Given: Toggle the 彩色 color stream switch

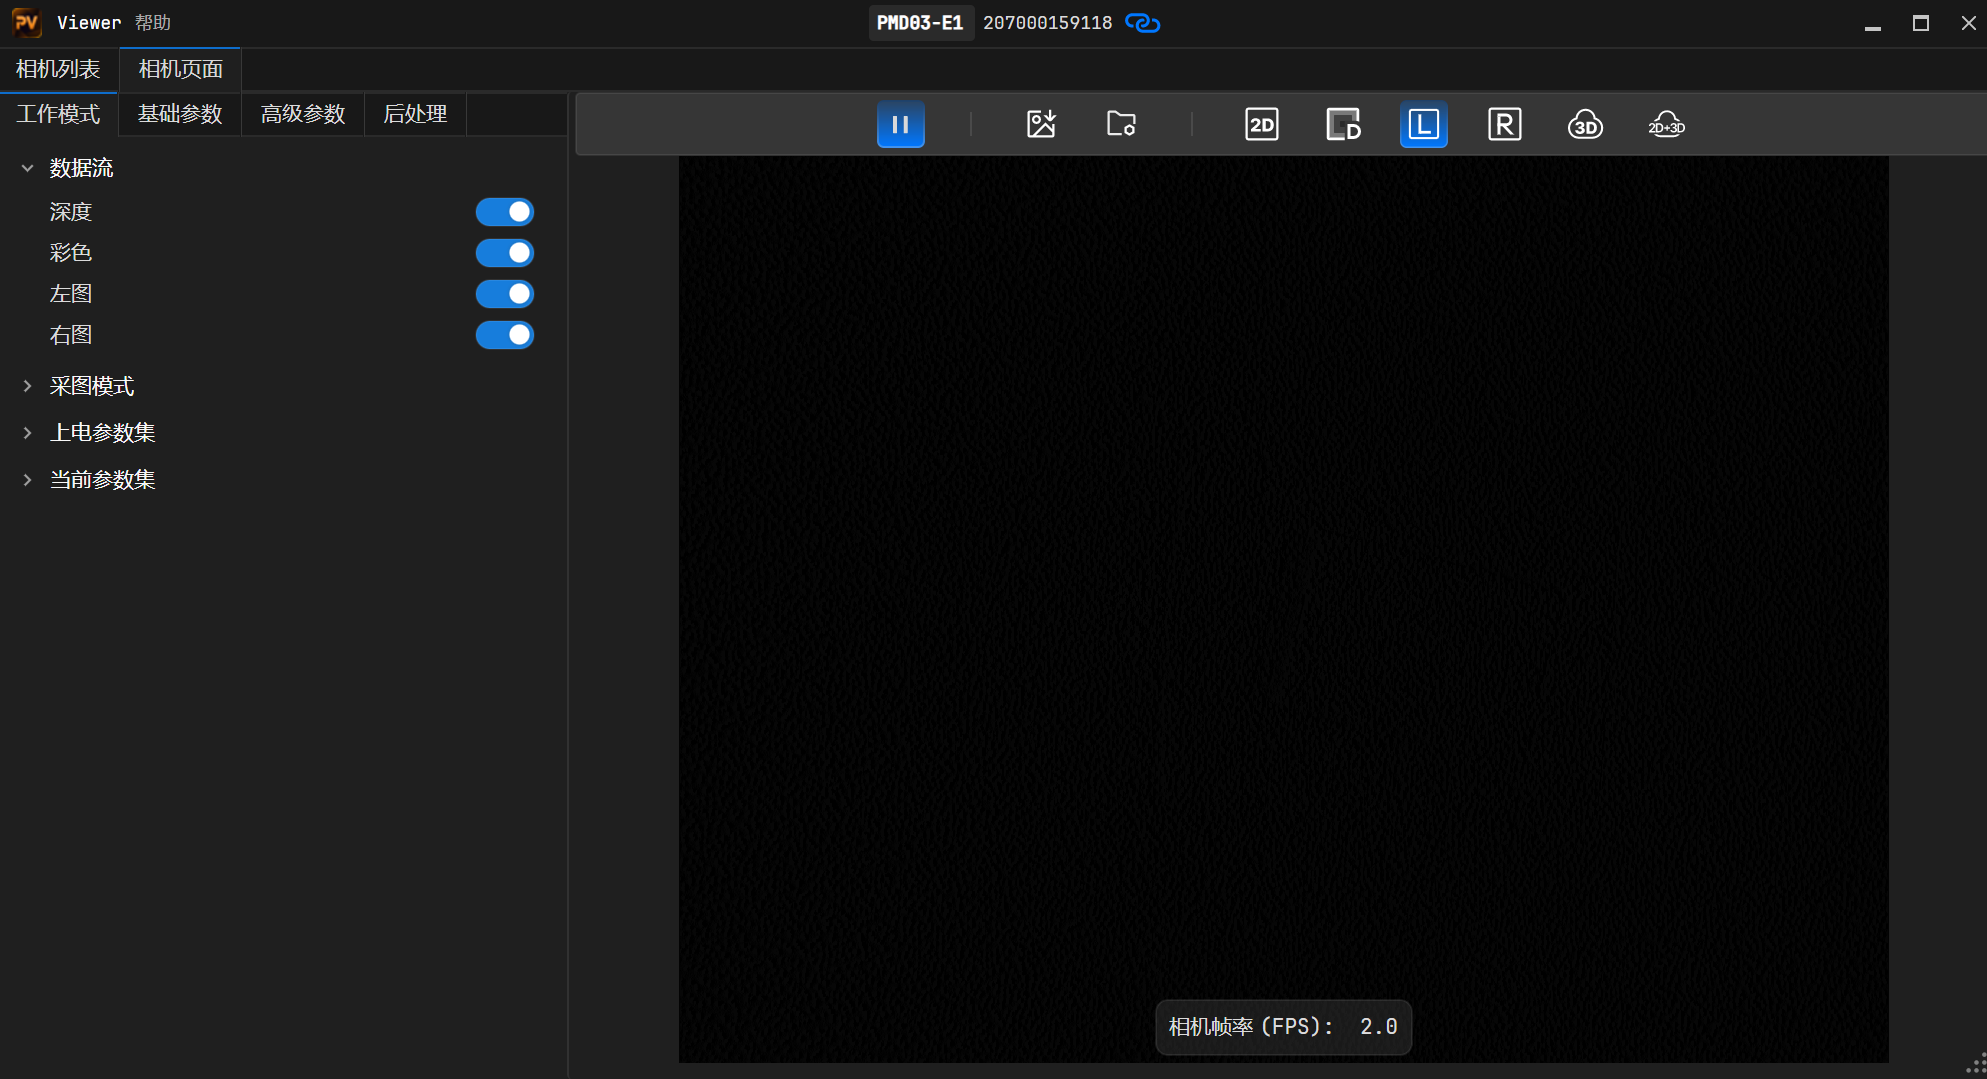Looking at the screenshot, I should click(505, 253).
